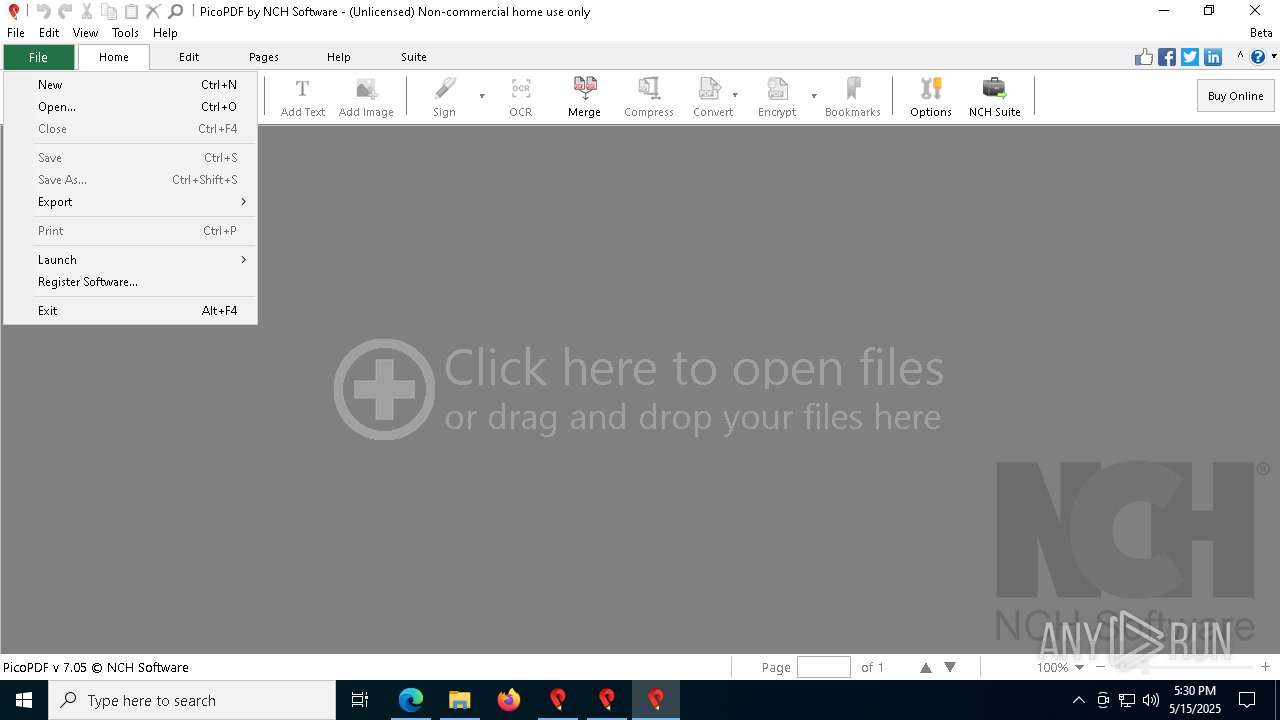
Task: Open the 100% zoom level dropdown
Action: click(x=1079, y=667)
